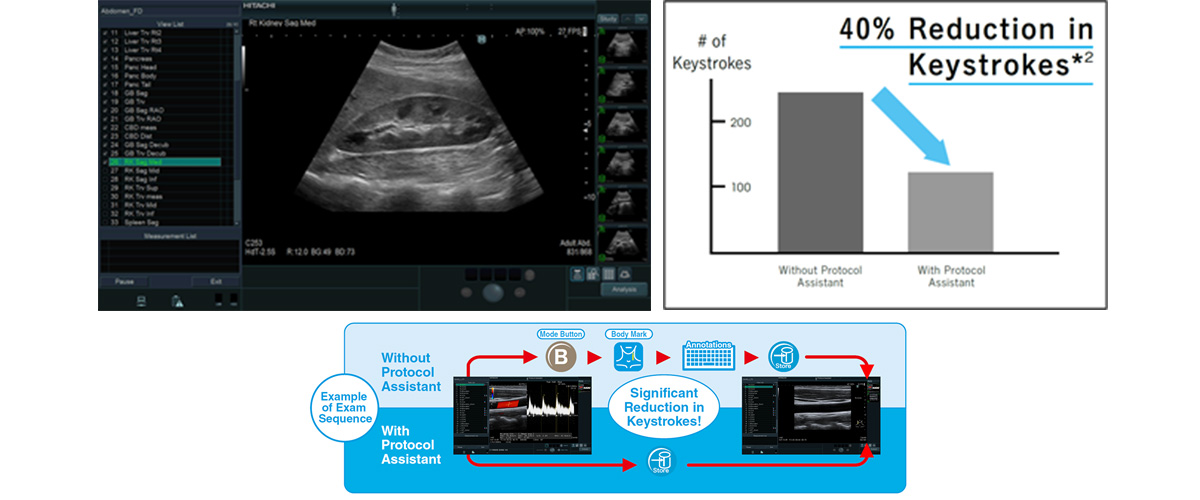This screenshot has width=1200, height=500.
Task: Toggle the checkbox for 14 Pancreas
Action: pyautogui.click(x=104, y=61)
